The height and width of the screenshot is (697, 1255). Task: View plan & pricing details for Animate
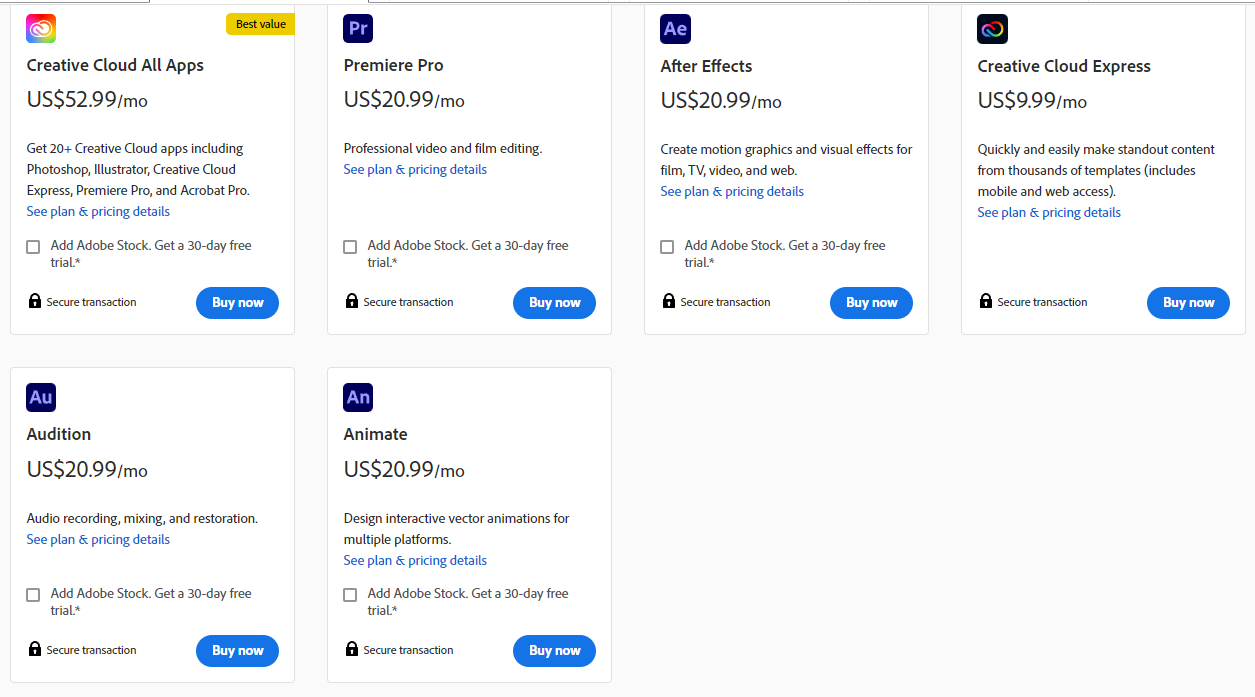pos(415,561)
